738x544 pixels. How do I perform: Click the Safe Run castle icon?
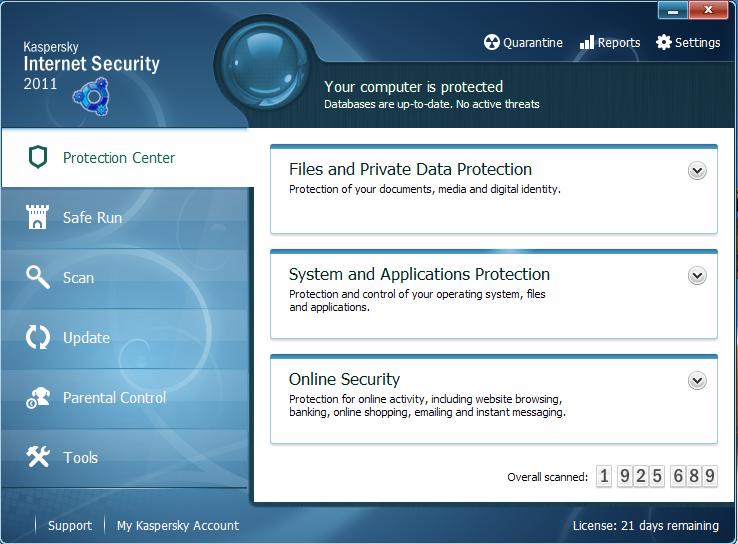tap(37, 217)
